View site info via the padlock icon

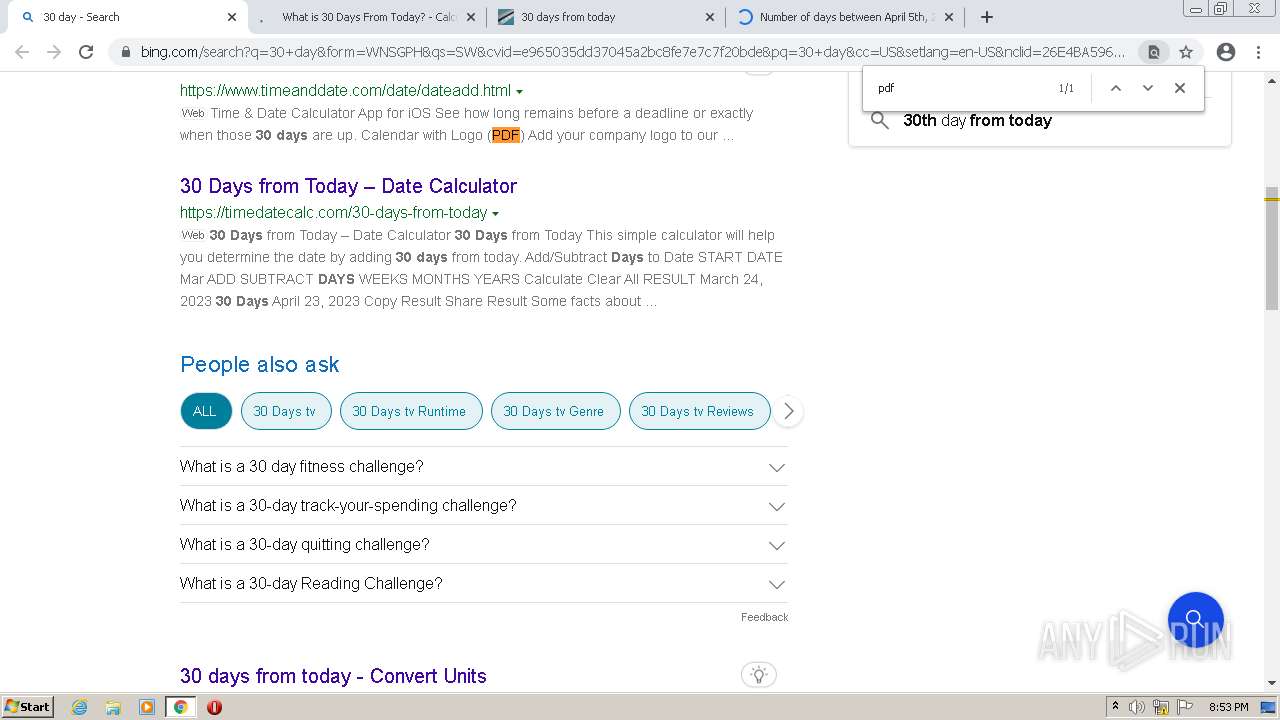click(125, 52)
